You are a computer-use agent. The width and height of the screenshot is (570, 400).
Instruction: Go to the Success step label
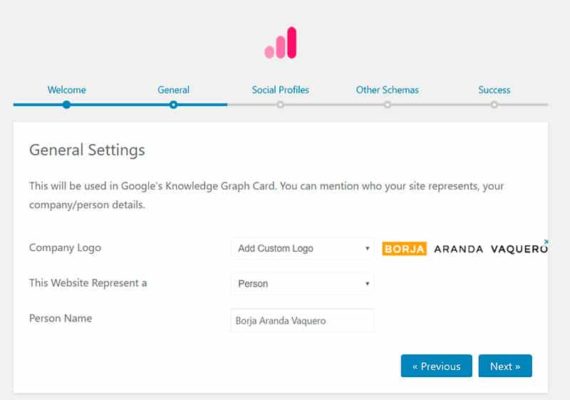coord(494,90)
